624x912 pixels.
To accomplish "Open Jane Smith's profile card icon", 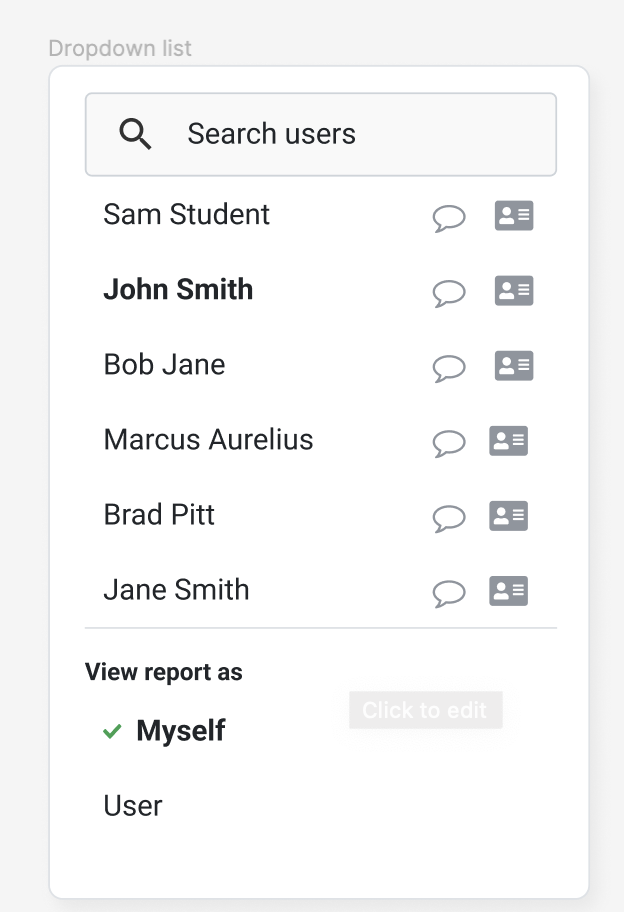I will (x=509, y=591).
